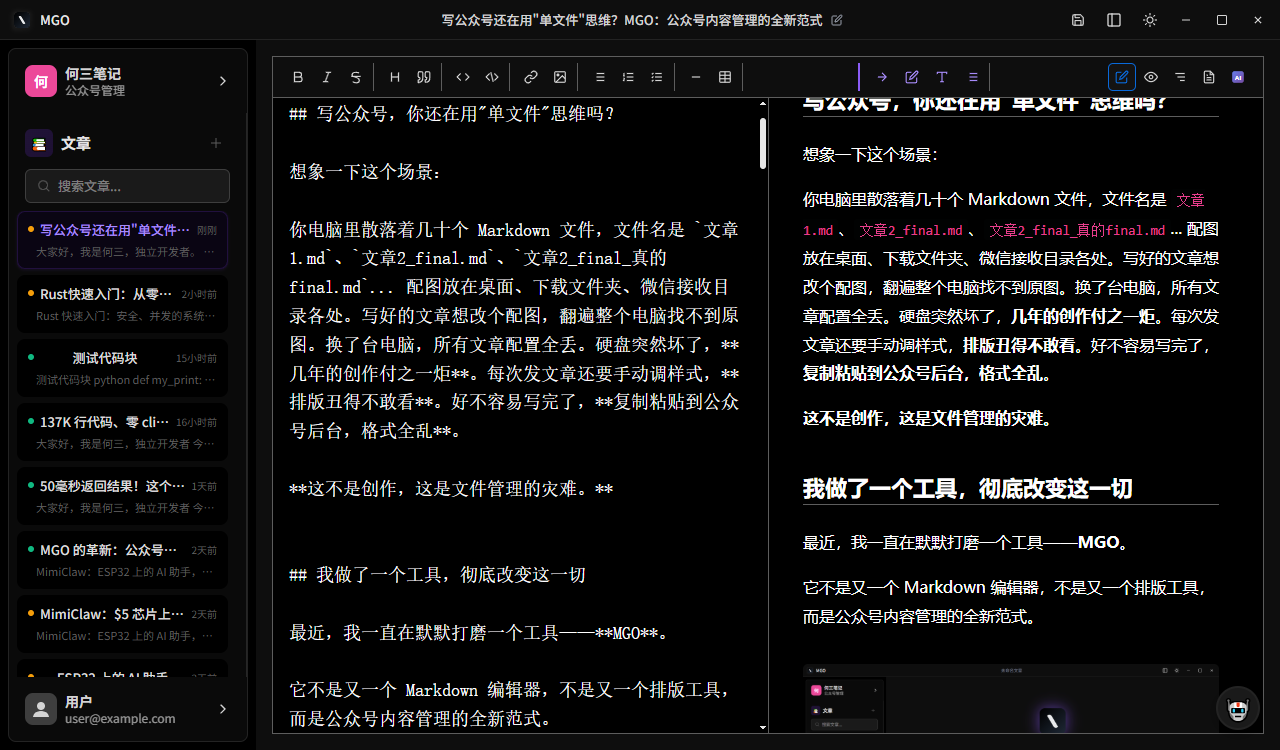Click the search articles input field
Viewport: 1280px width, 750px height.
127,186
